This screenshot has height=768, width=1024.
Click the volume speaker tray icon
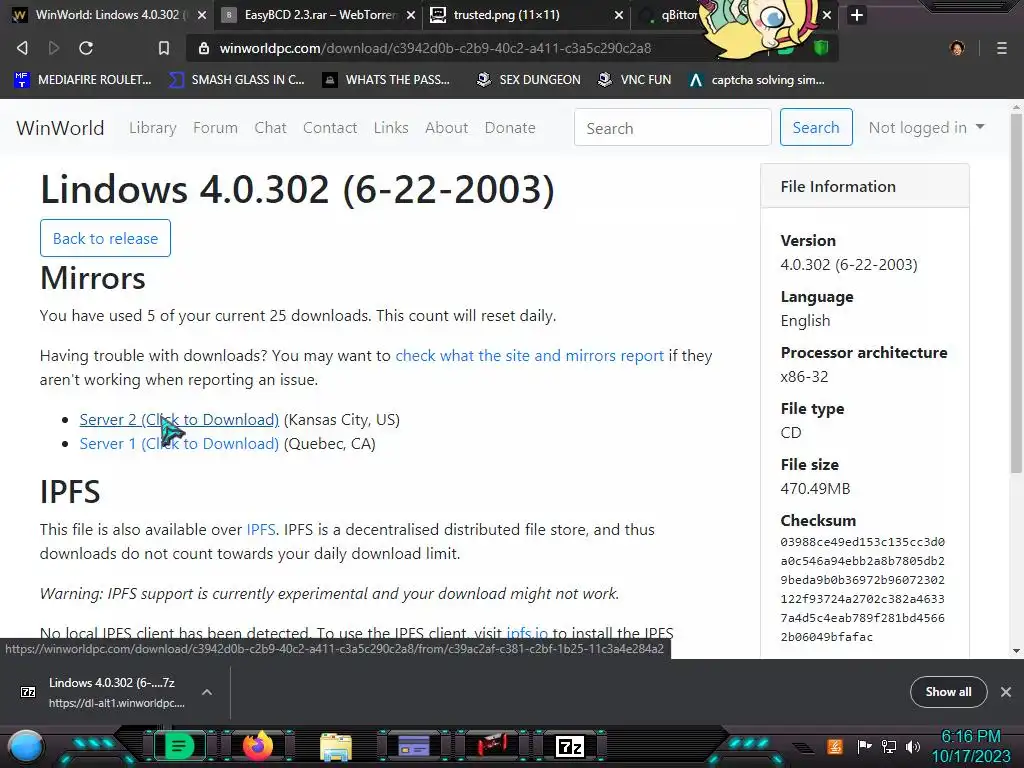913,746
